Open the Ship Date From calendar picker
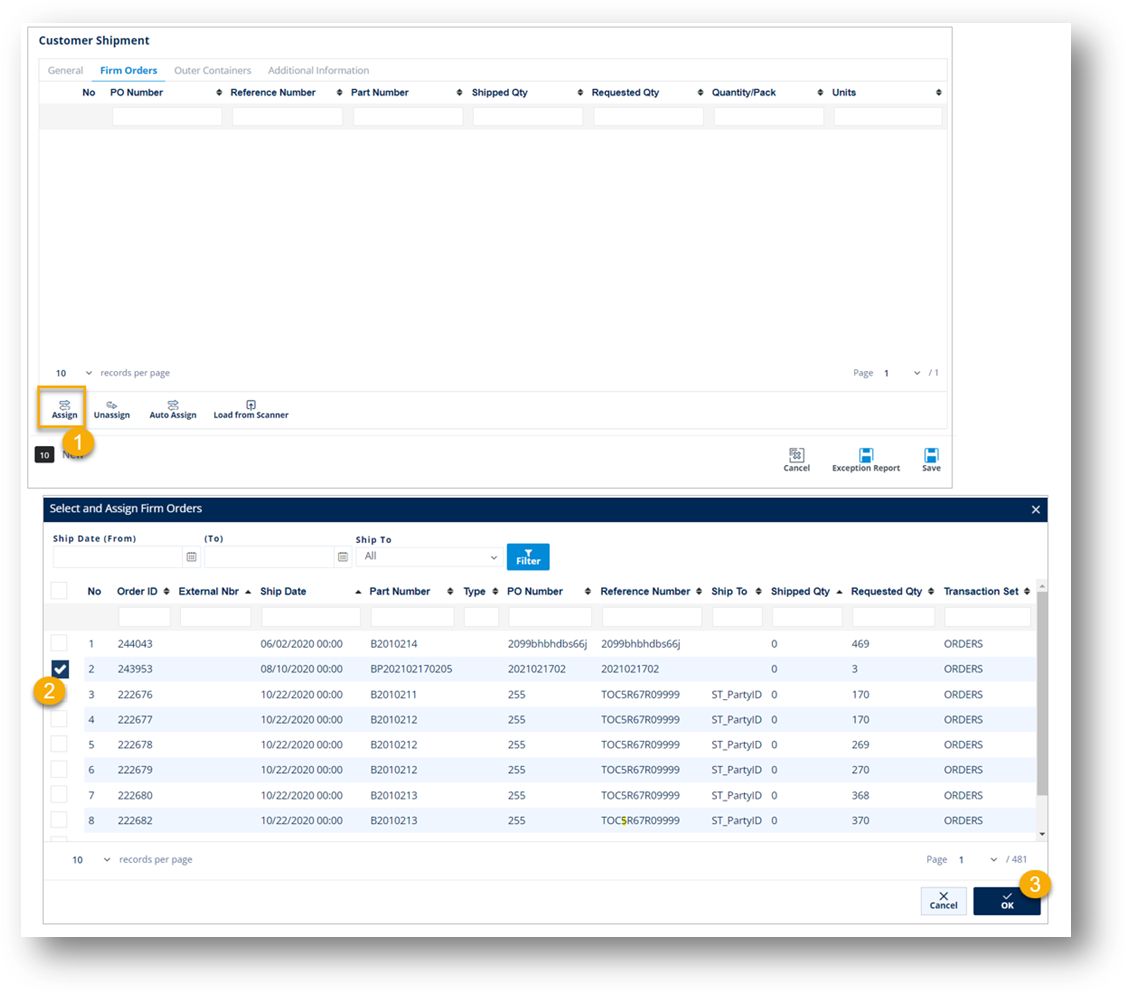 pyautogui.click(x=191, y=557)
